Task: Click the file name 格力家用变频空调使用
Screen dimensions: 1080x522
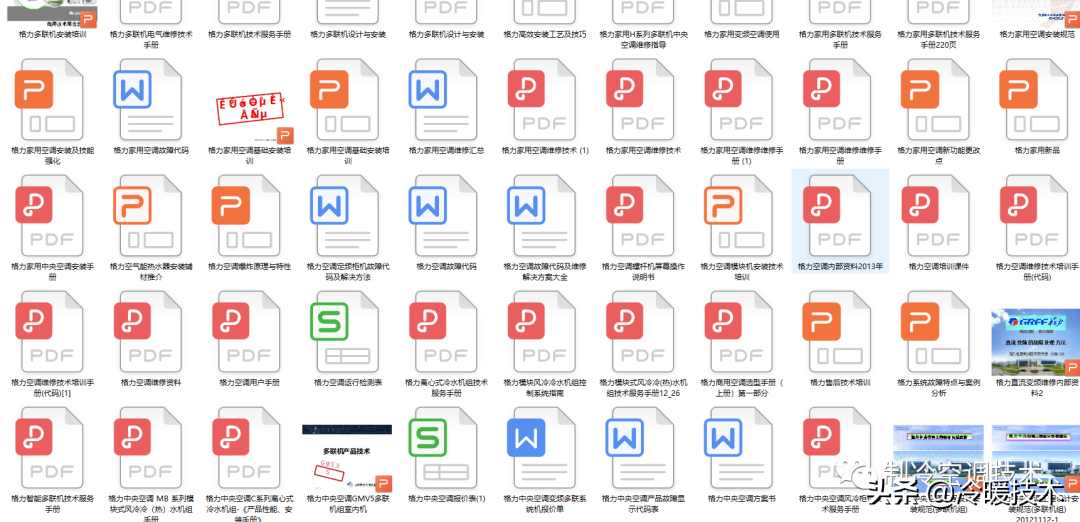Action: coord(742,34)
